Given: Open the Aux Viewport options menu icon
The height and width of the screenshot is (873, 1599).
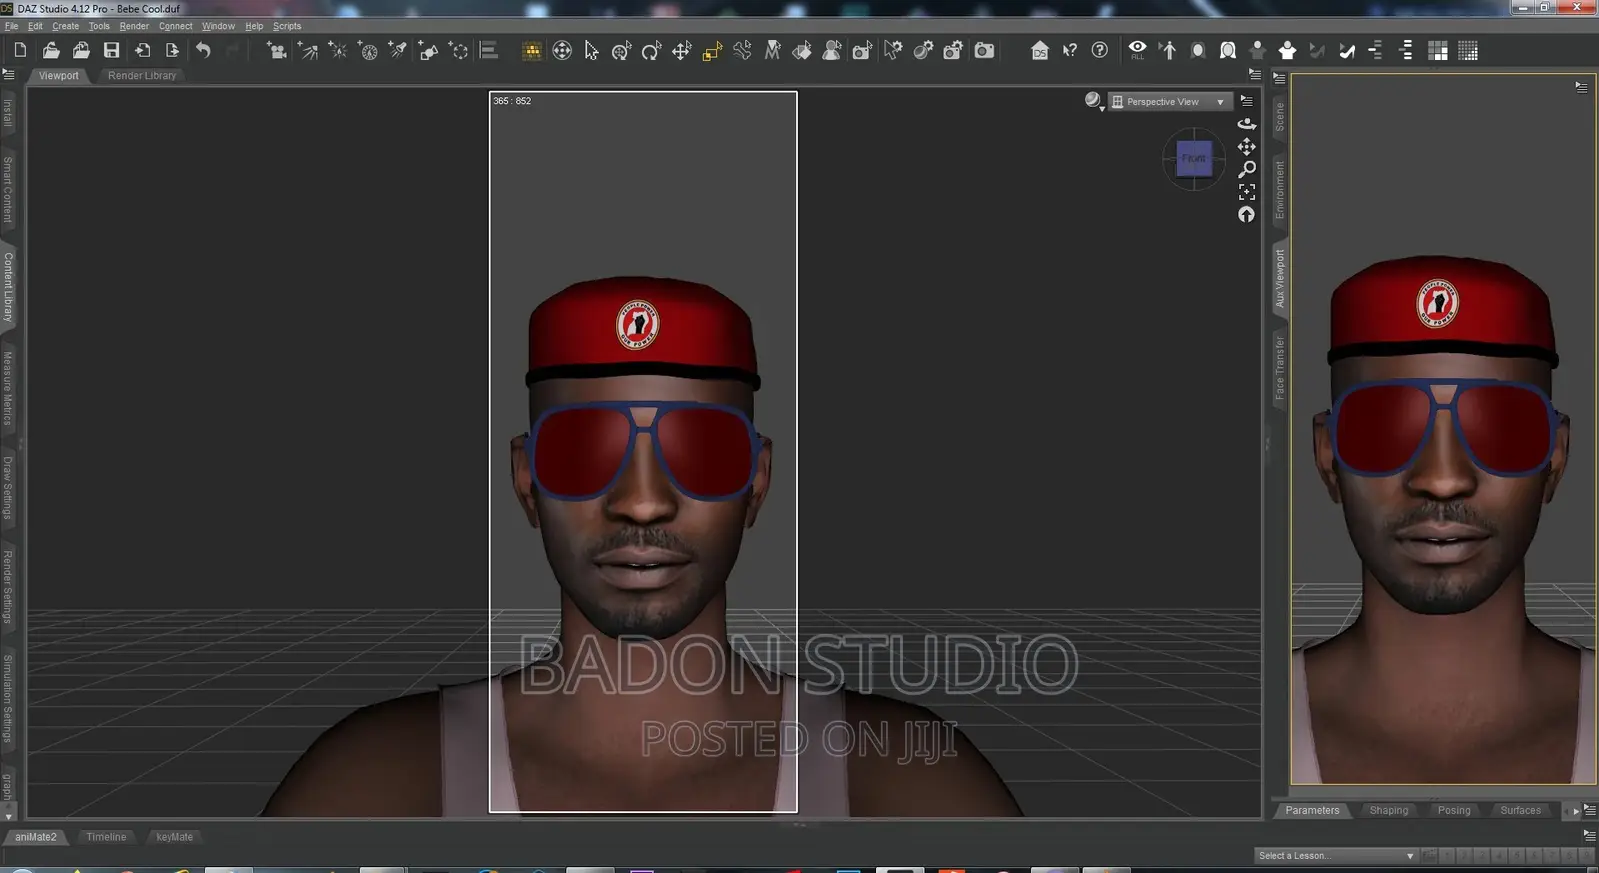Looking at the screenshot, I should pyautogui.click(x=1581, y=87).
